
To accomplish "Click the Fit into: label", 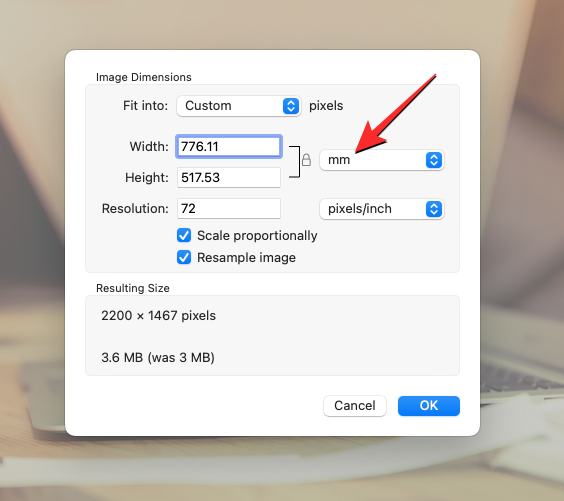I will (x=145, y=106).
